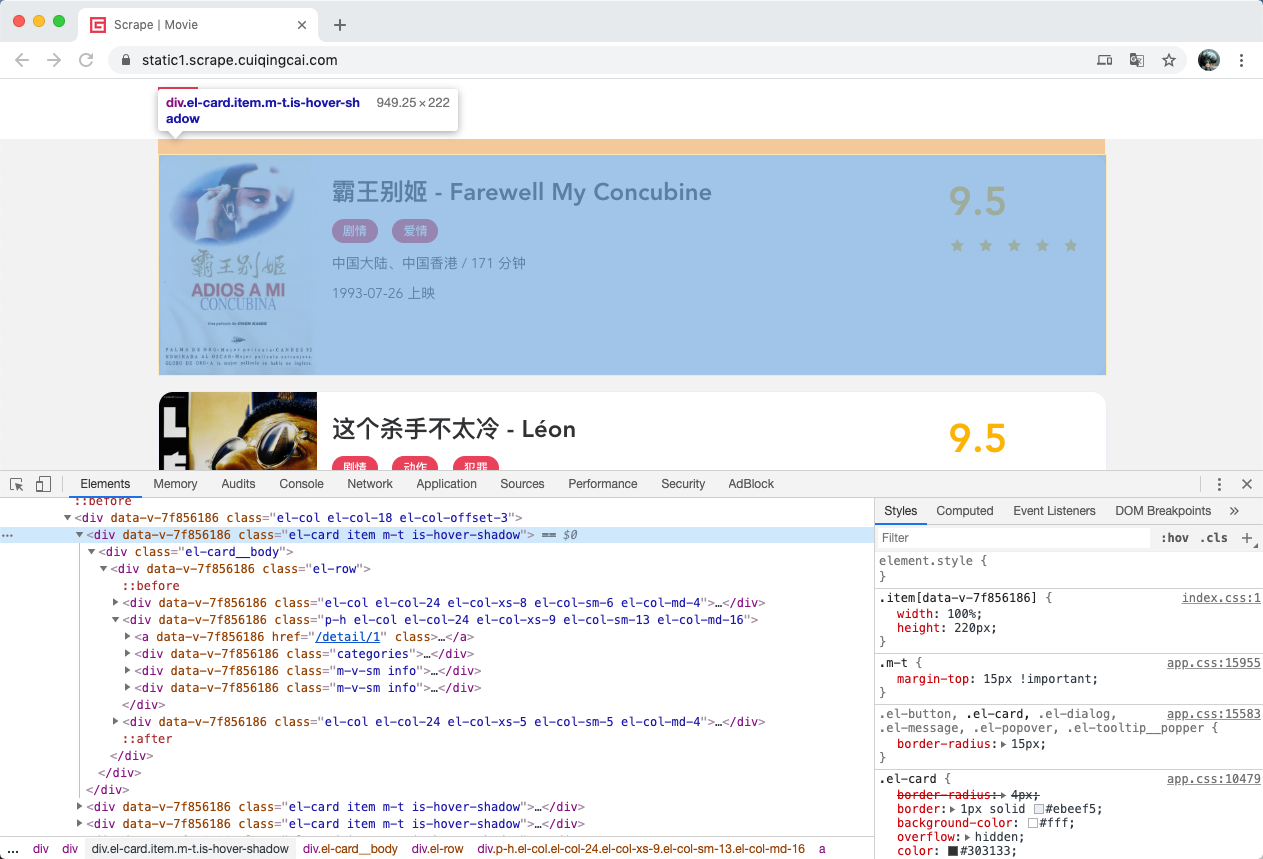This screenshot has height=859, width=1263.
Task: Click the ellipsis beside the selected DOM row
Action: pyautogui.click(x=8, y=536)
